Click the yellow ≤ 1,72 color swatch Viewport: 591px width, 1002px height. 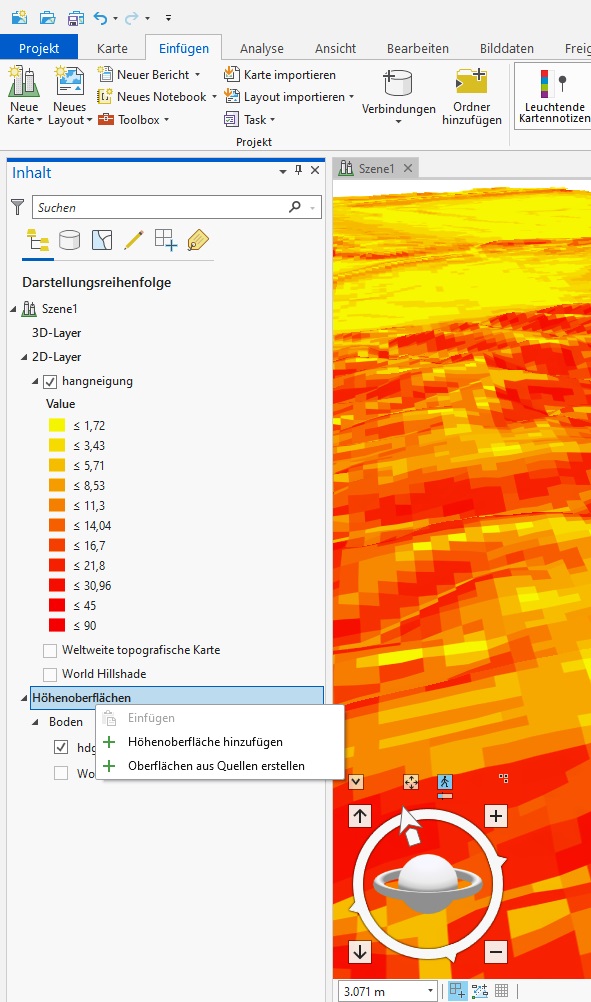pyautogui.click(x=57, y=426)
